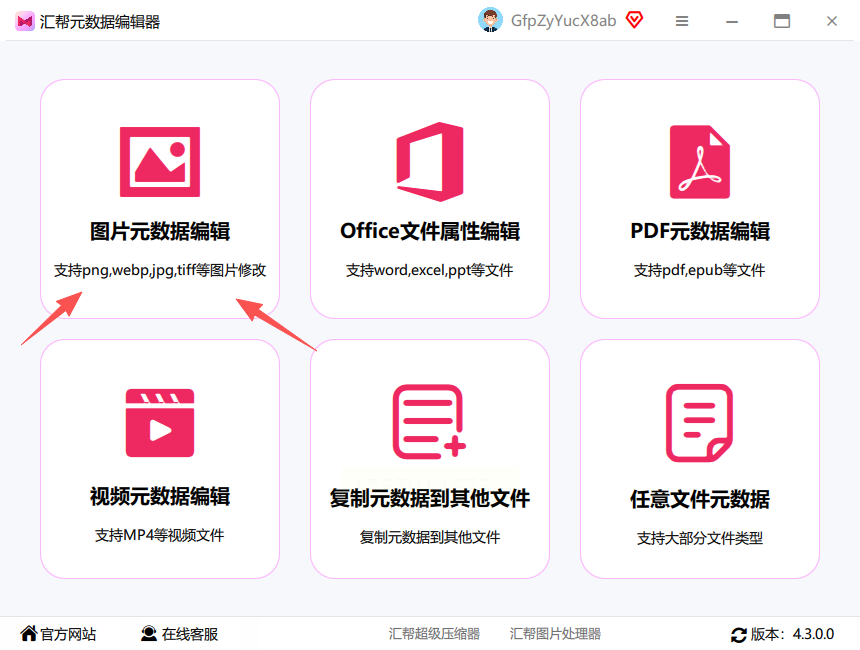Viewport: 860px width, 650px height.
Task: Click text 支持MP4等视频文件
Action: (160, 535)
